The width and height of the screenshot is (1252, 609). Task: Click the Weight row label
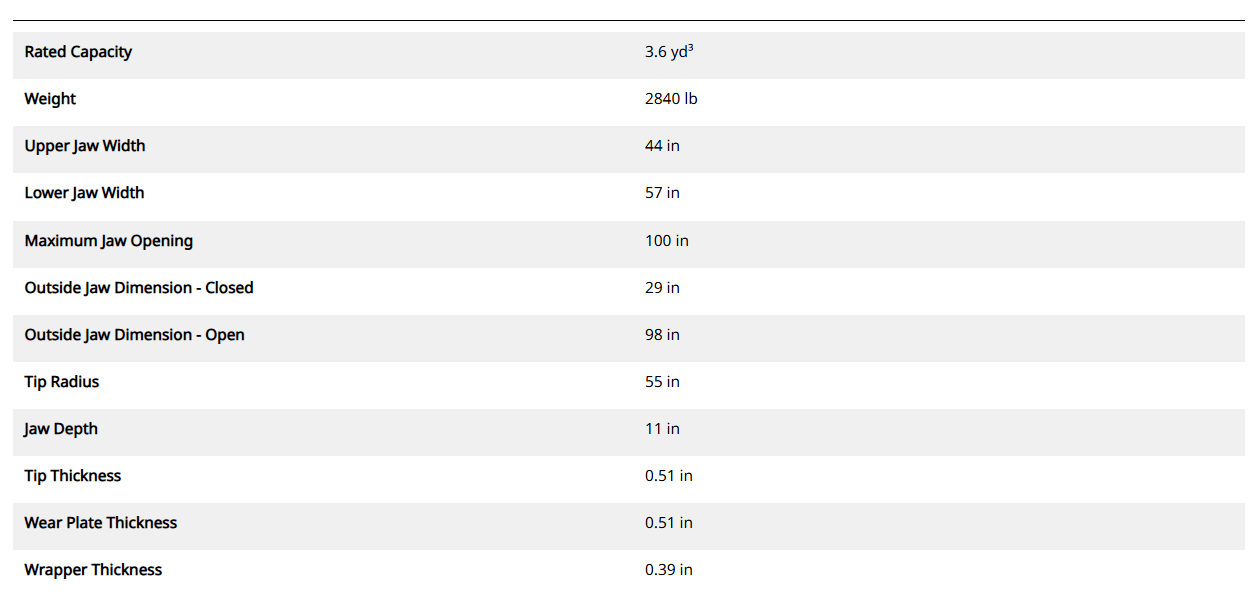point(50,99)
